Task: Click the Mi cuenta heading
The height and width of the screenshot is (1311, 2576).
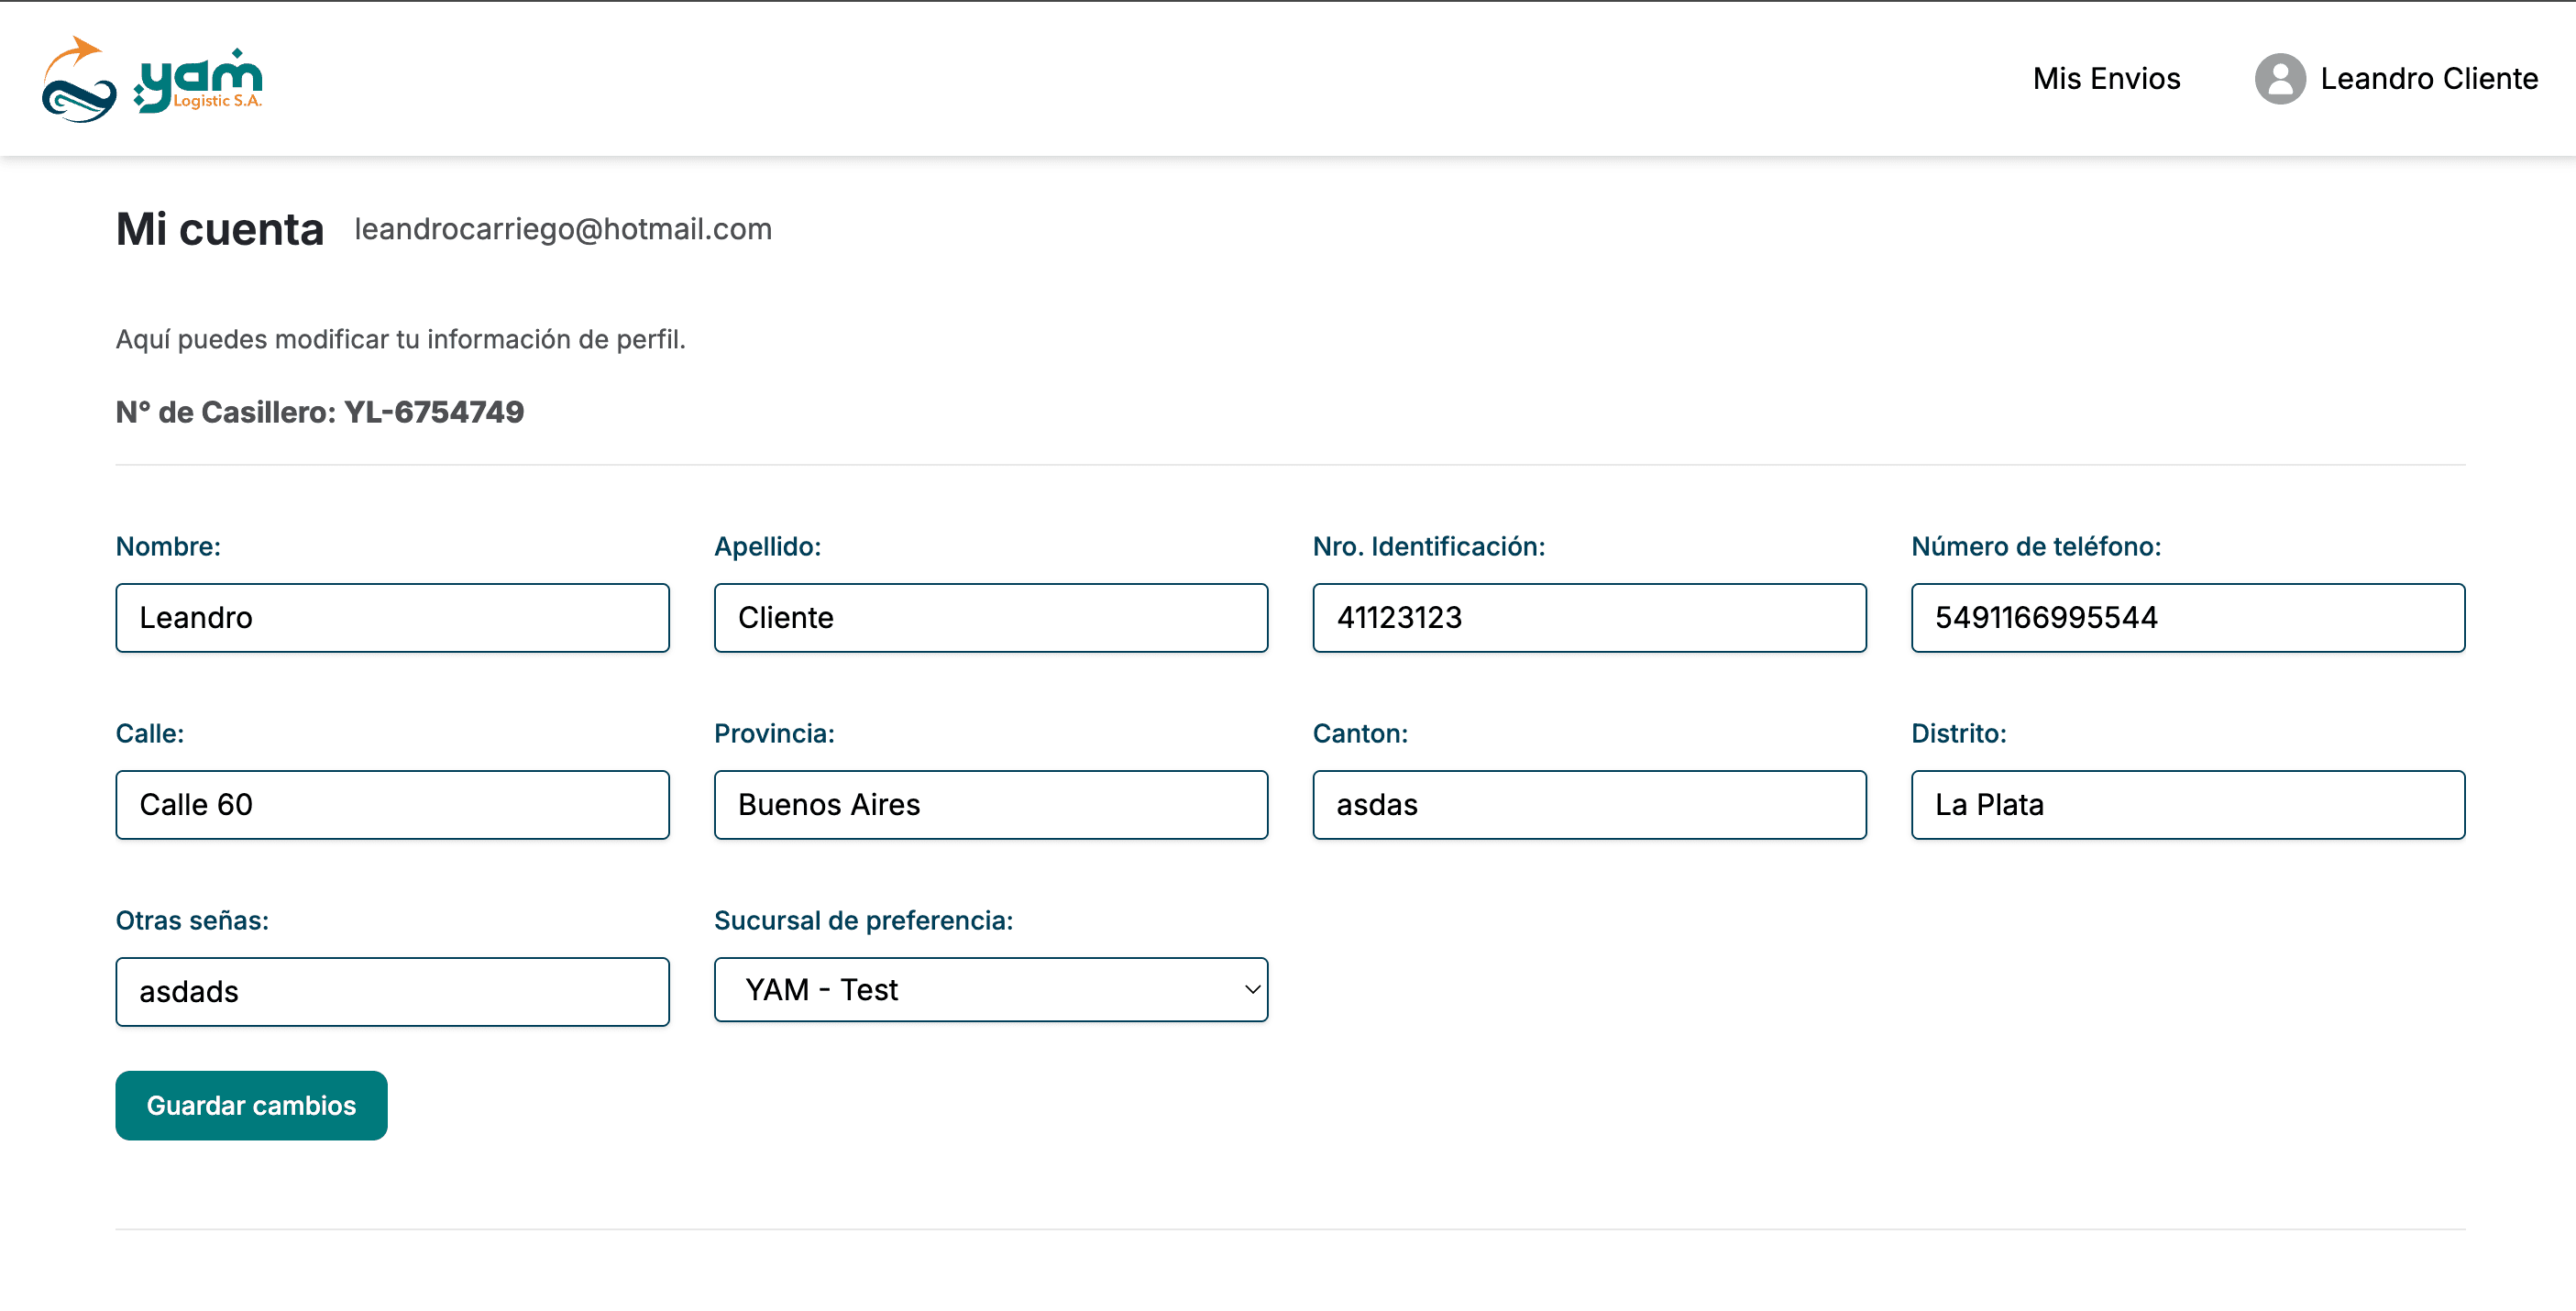Action: click(219, 229)
